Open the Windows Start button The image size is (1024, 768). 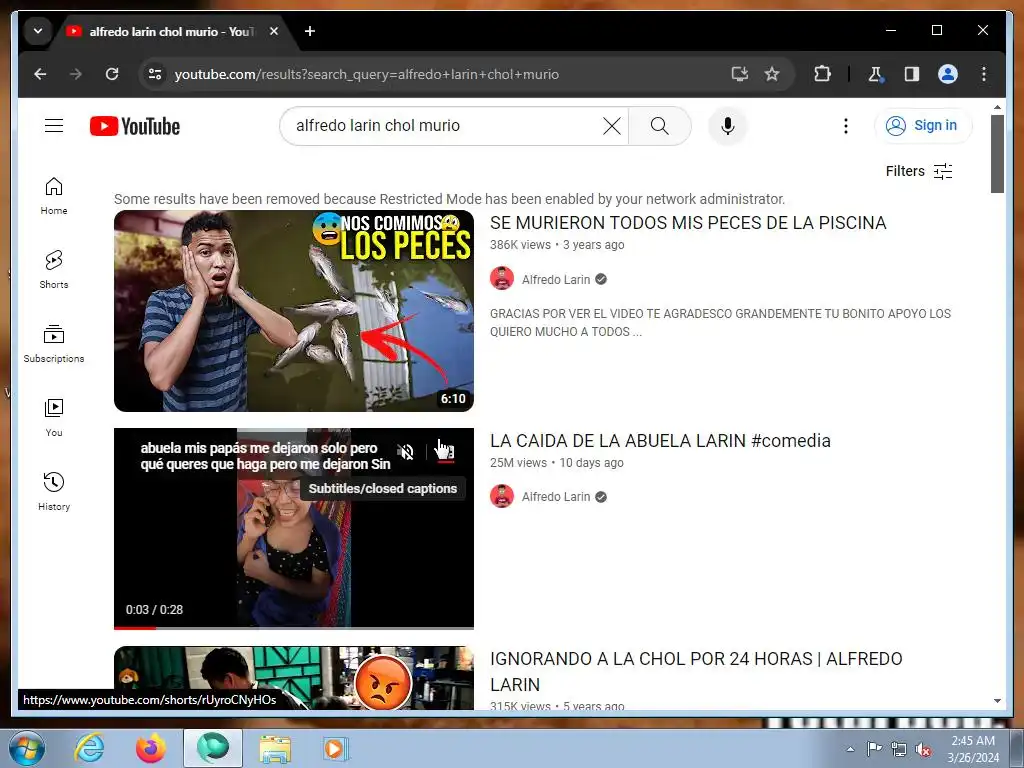[x=26, y=748]
